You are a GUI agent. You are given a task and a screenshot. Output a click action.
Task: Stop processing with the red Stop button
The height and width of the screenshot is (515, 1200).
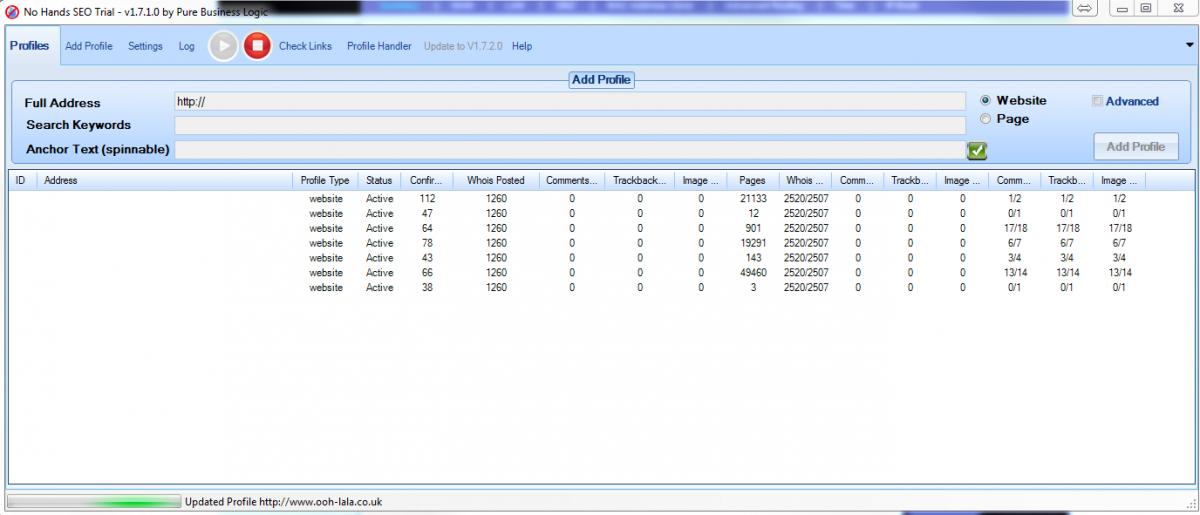(257, 45)
